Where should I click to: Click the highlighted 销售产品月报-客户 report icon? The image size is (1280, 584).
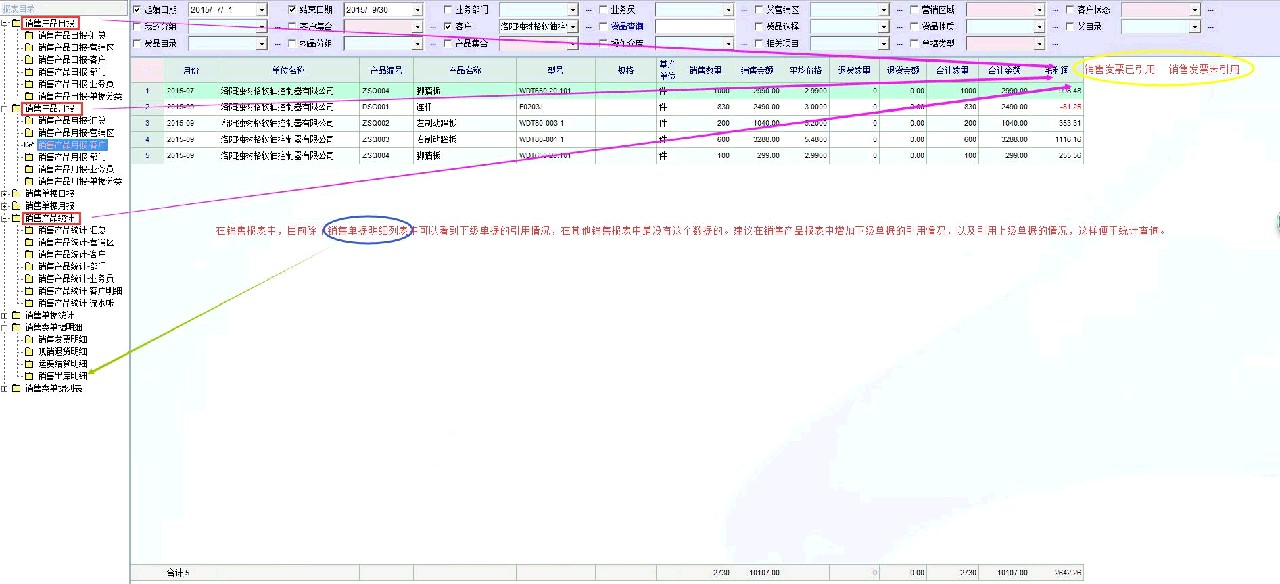(x=29, y=145)
